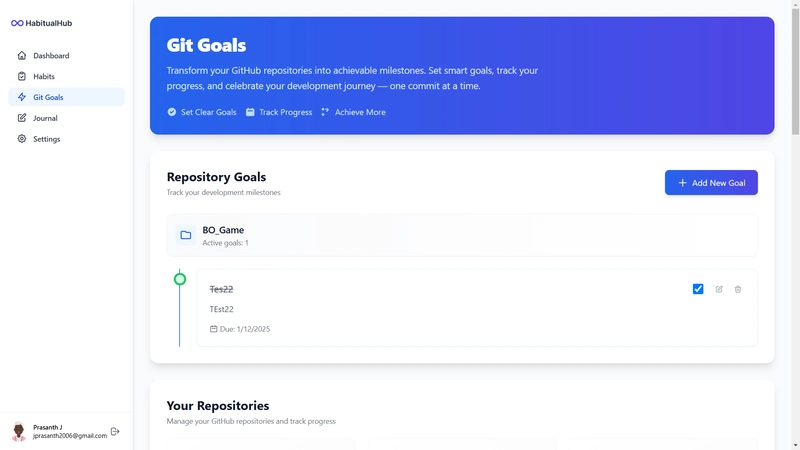The width and height of the screenshot is (800, 450).
Task: Go to the Journal sidebar item
Action: 45,118
